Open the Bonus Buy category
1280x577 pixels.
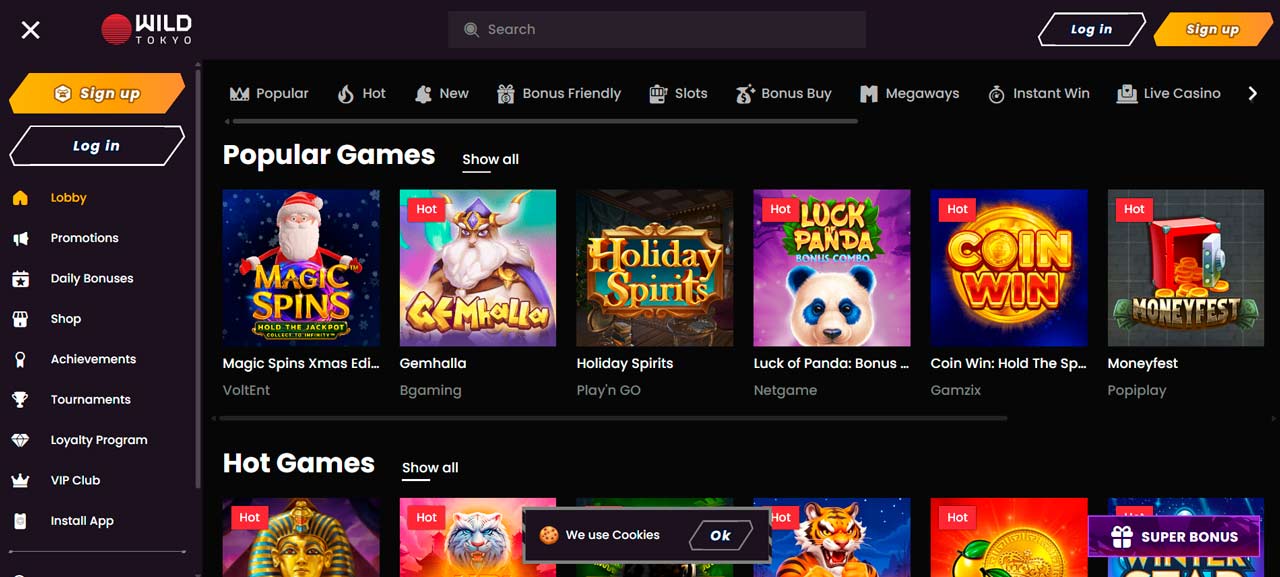[x=783, y=94]
